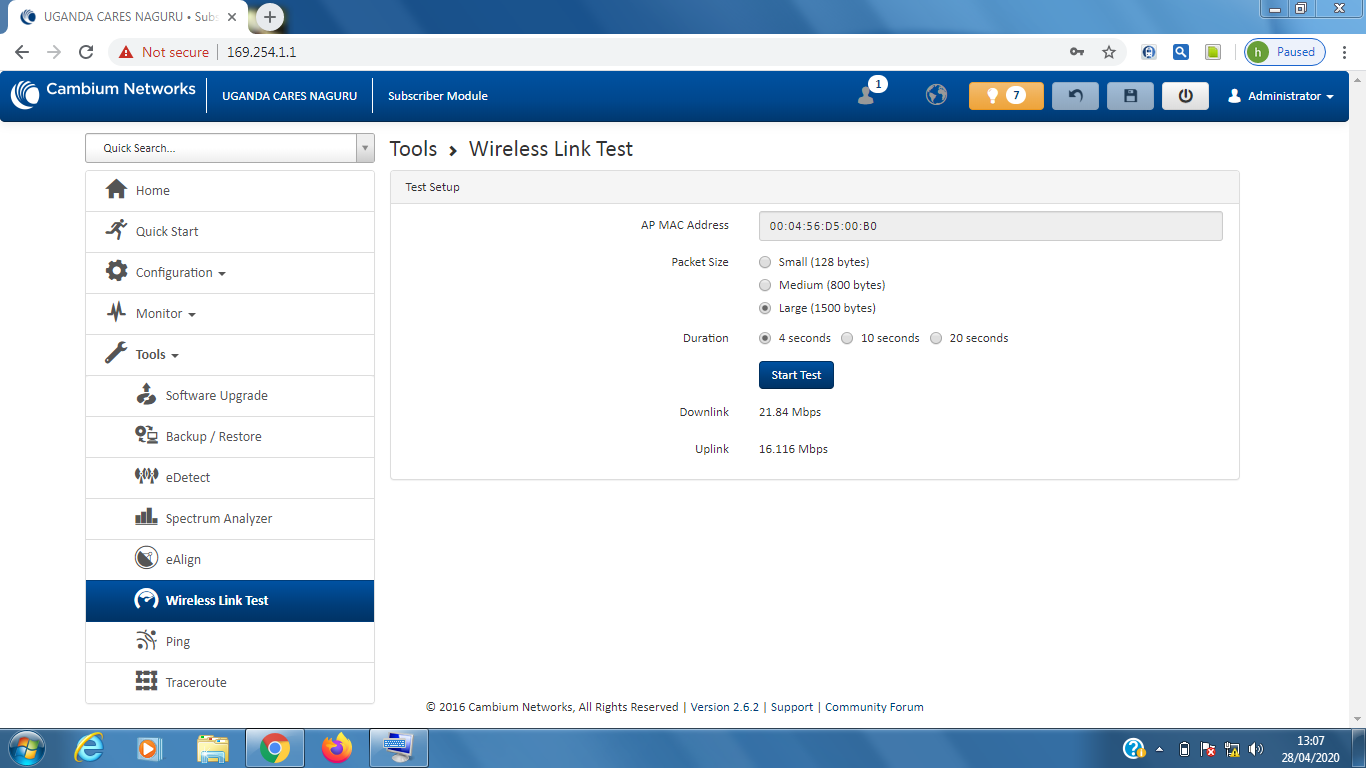
Task: Click the save configuration disk icon
Action: tap(1130, 96)
